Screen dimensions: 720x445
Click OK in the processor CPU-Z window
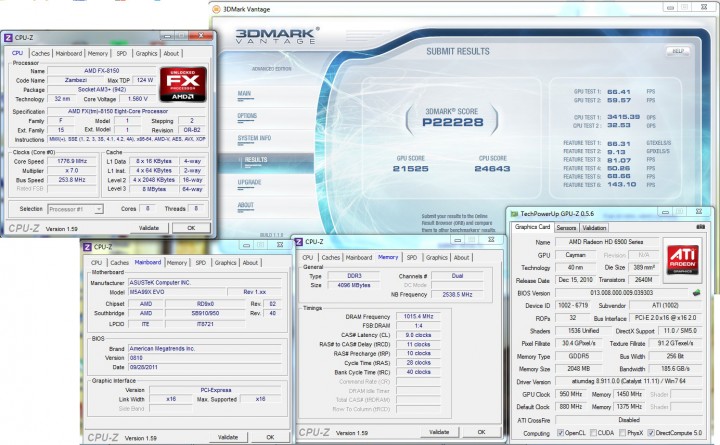(x=191, y=228)
